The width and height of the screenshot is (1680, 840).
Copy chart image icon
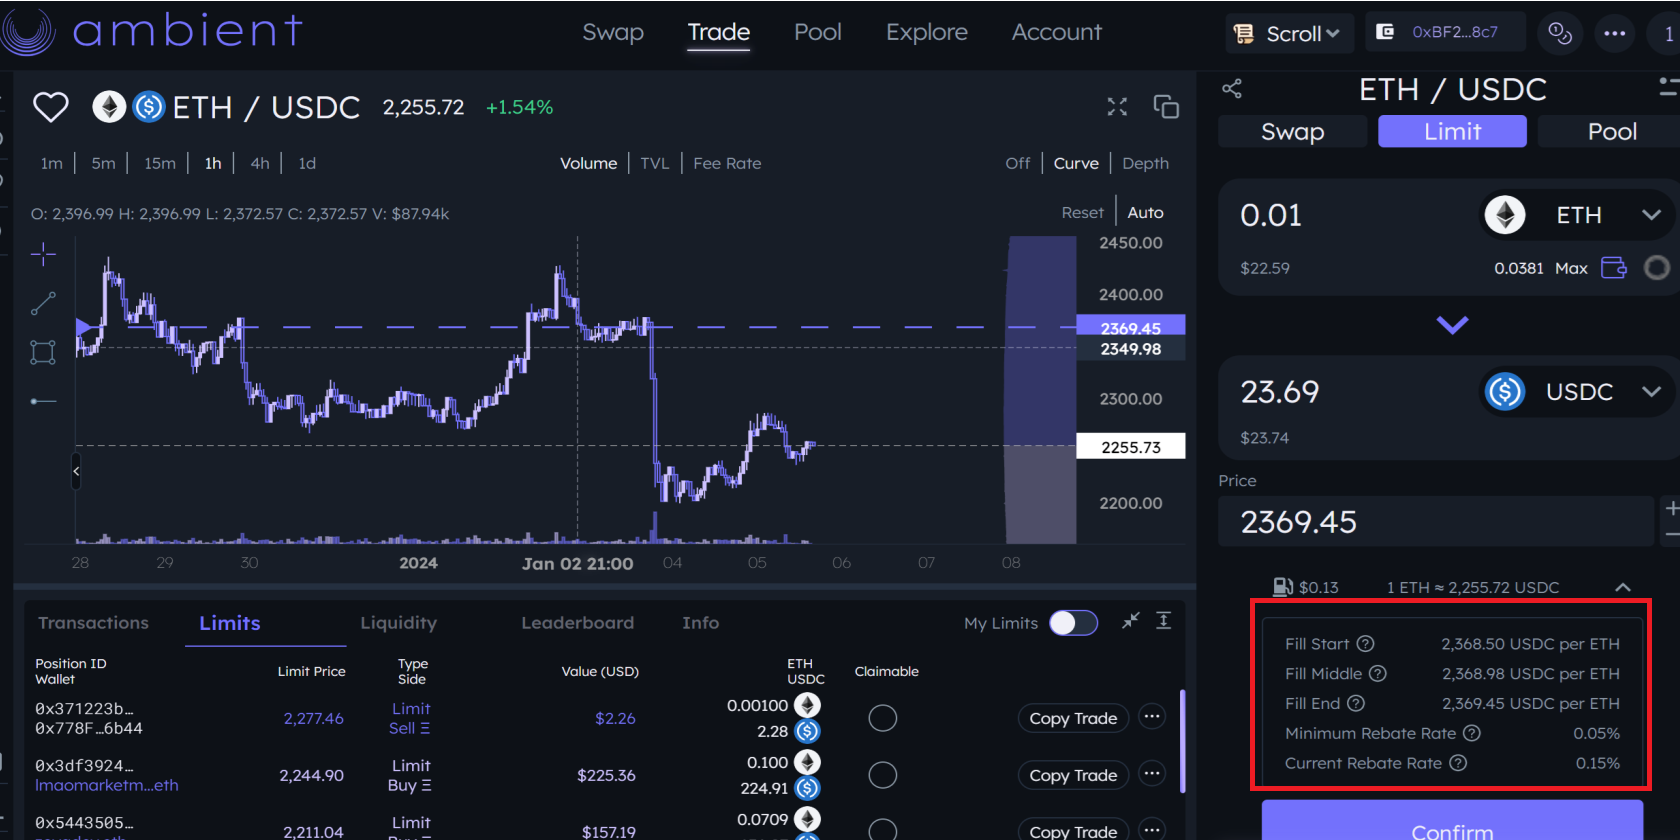pyautogui.click(x=1166, y=106)
